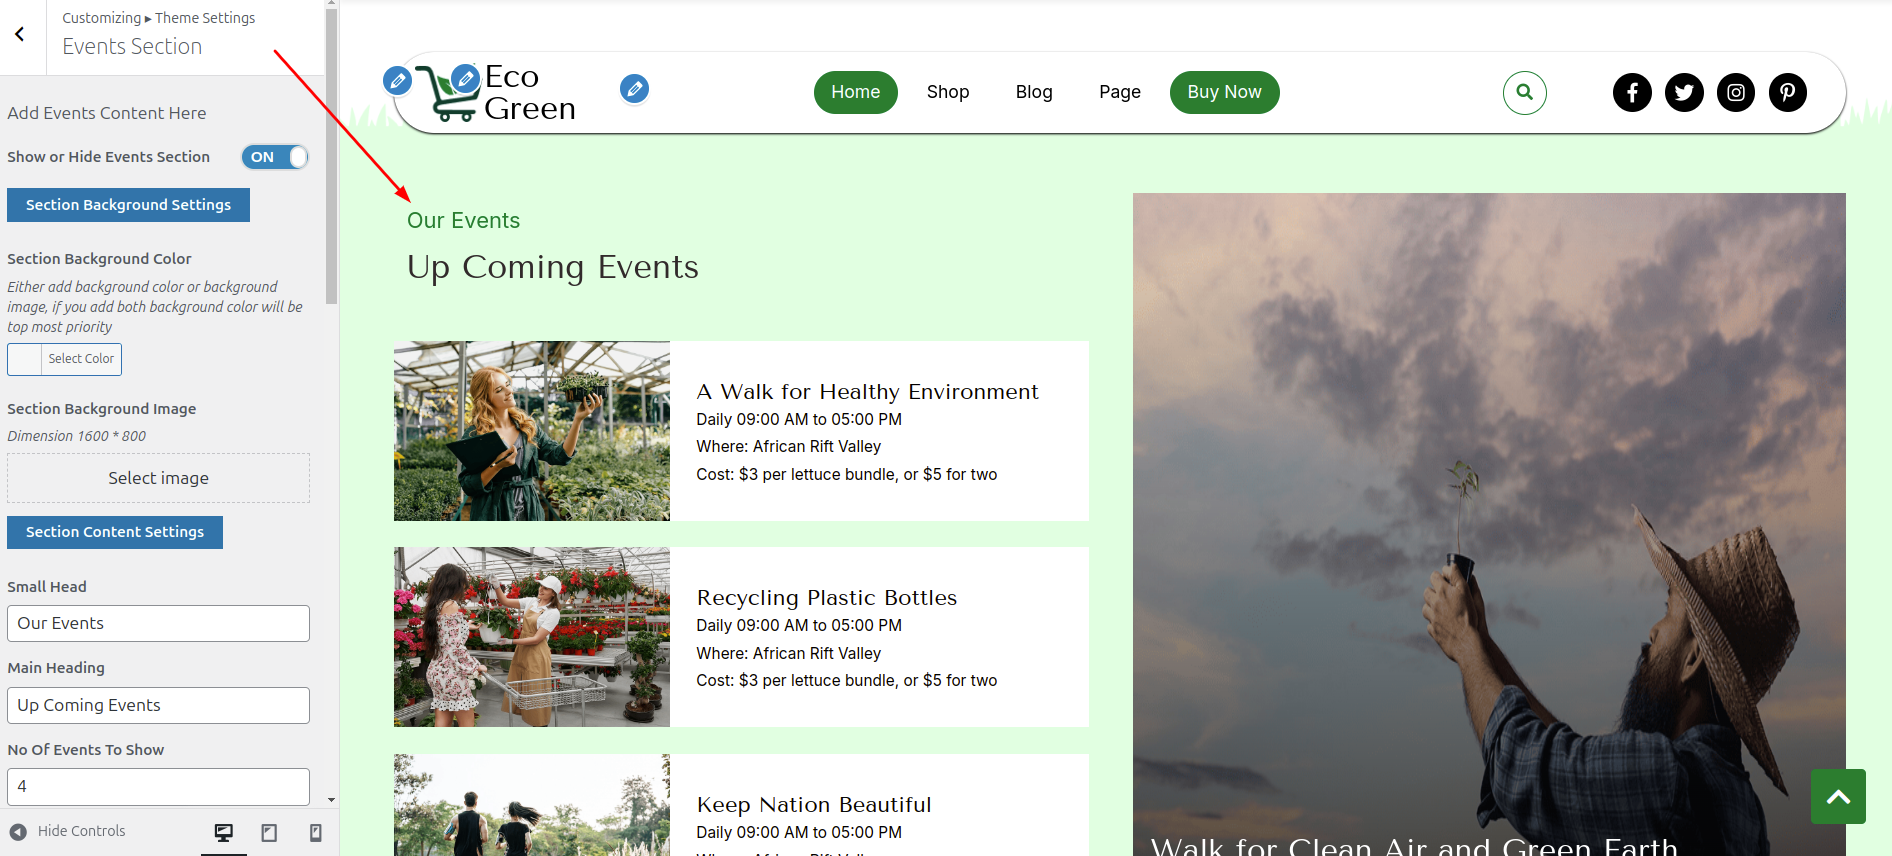Click the Add Events Content Here text

(107, 113)
